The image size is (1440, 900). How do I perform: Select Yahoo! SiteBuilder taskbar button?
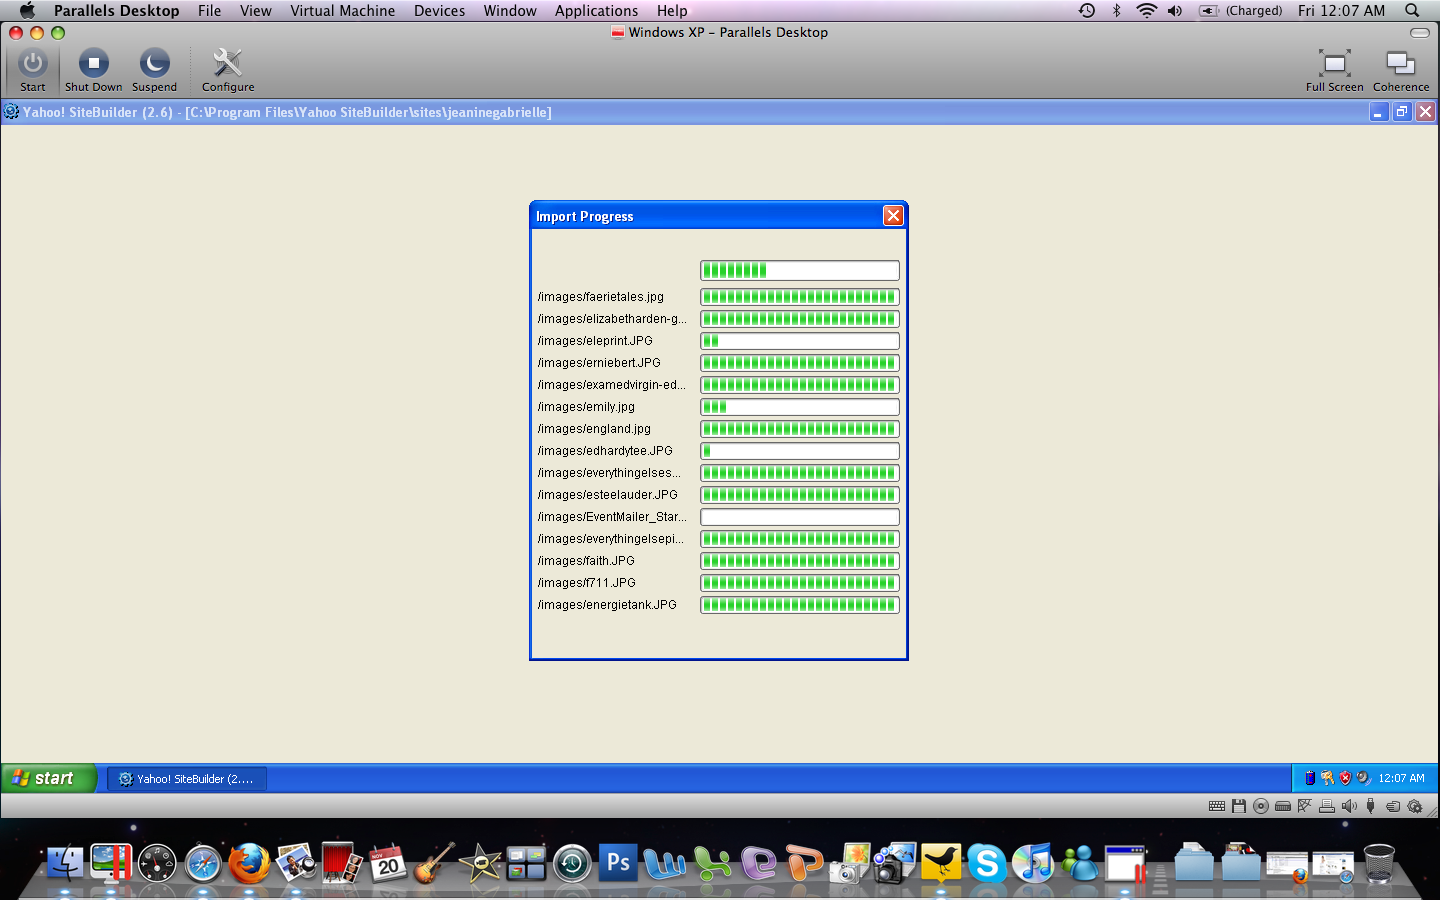point(187,779)
